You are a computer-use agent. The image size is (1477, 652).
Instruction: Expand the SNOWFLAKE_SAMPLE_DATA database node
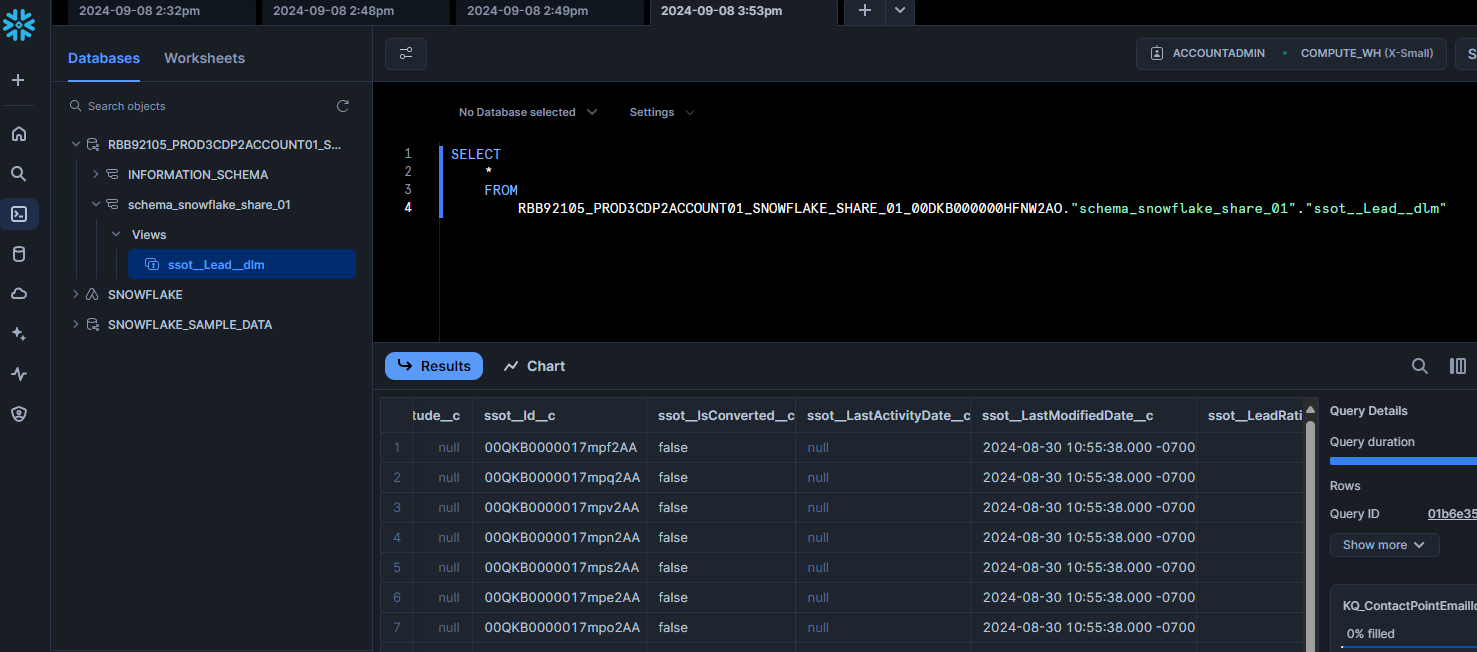(75, 325)
